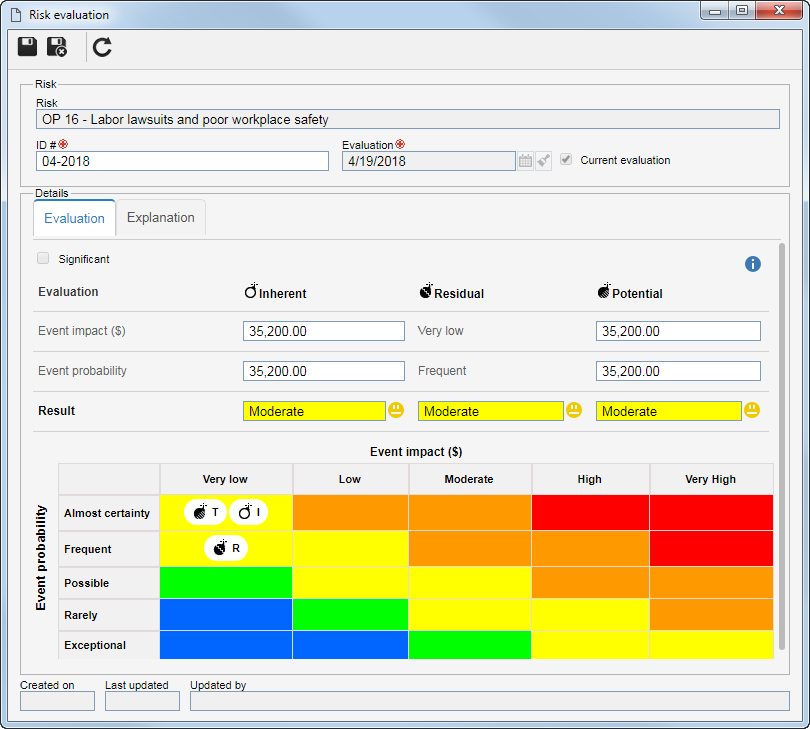
Task: Click the Details vertical scrollbar
Action: coord(782,446)
